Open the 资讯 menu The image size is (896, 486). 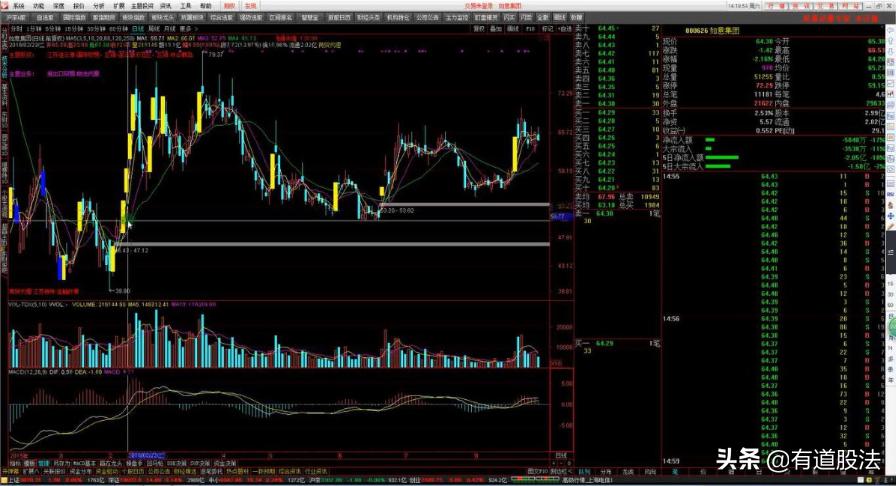pyautogui.click(x=166, y=6)
